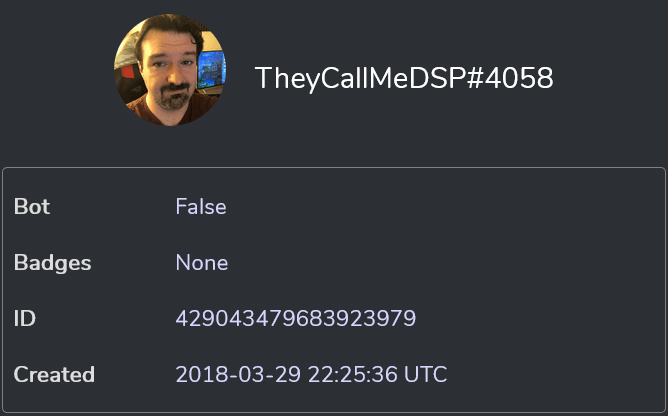Screen dimensions: 668x416
Task: Select the None value beside Badges
Action: 202,263
